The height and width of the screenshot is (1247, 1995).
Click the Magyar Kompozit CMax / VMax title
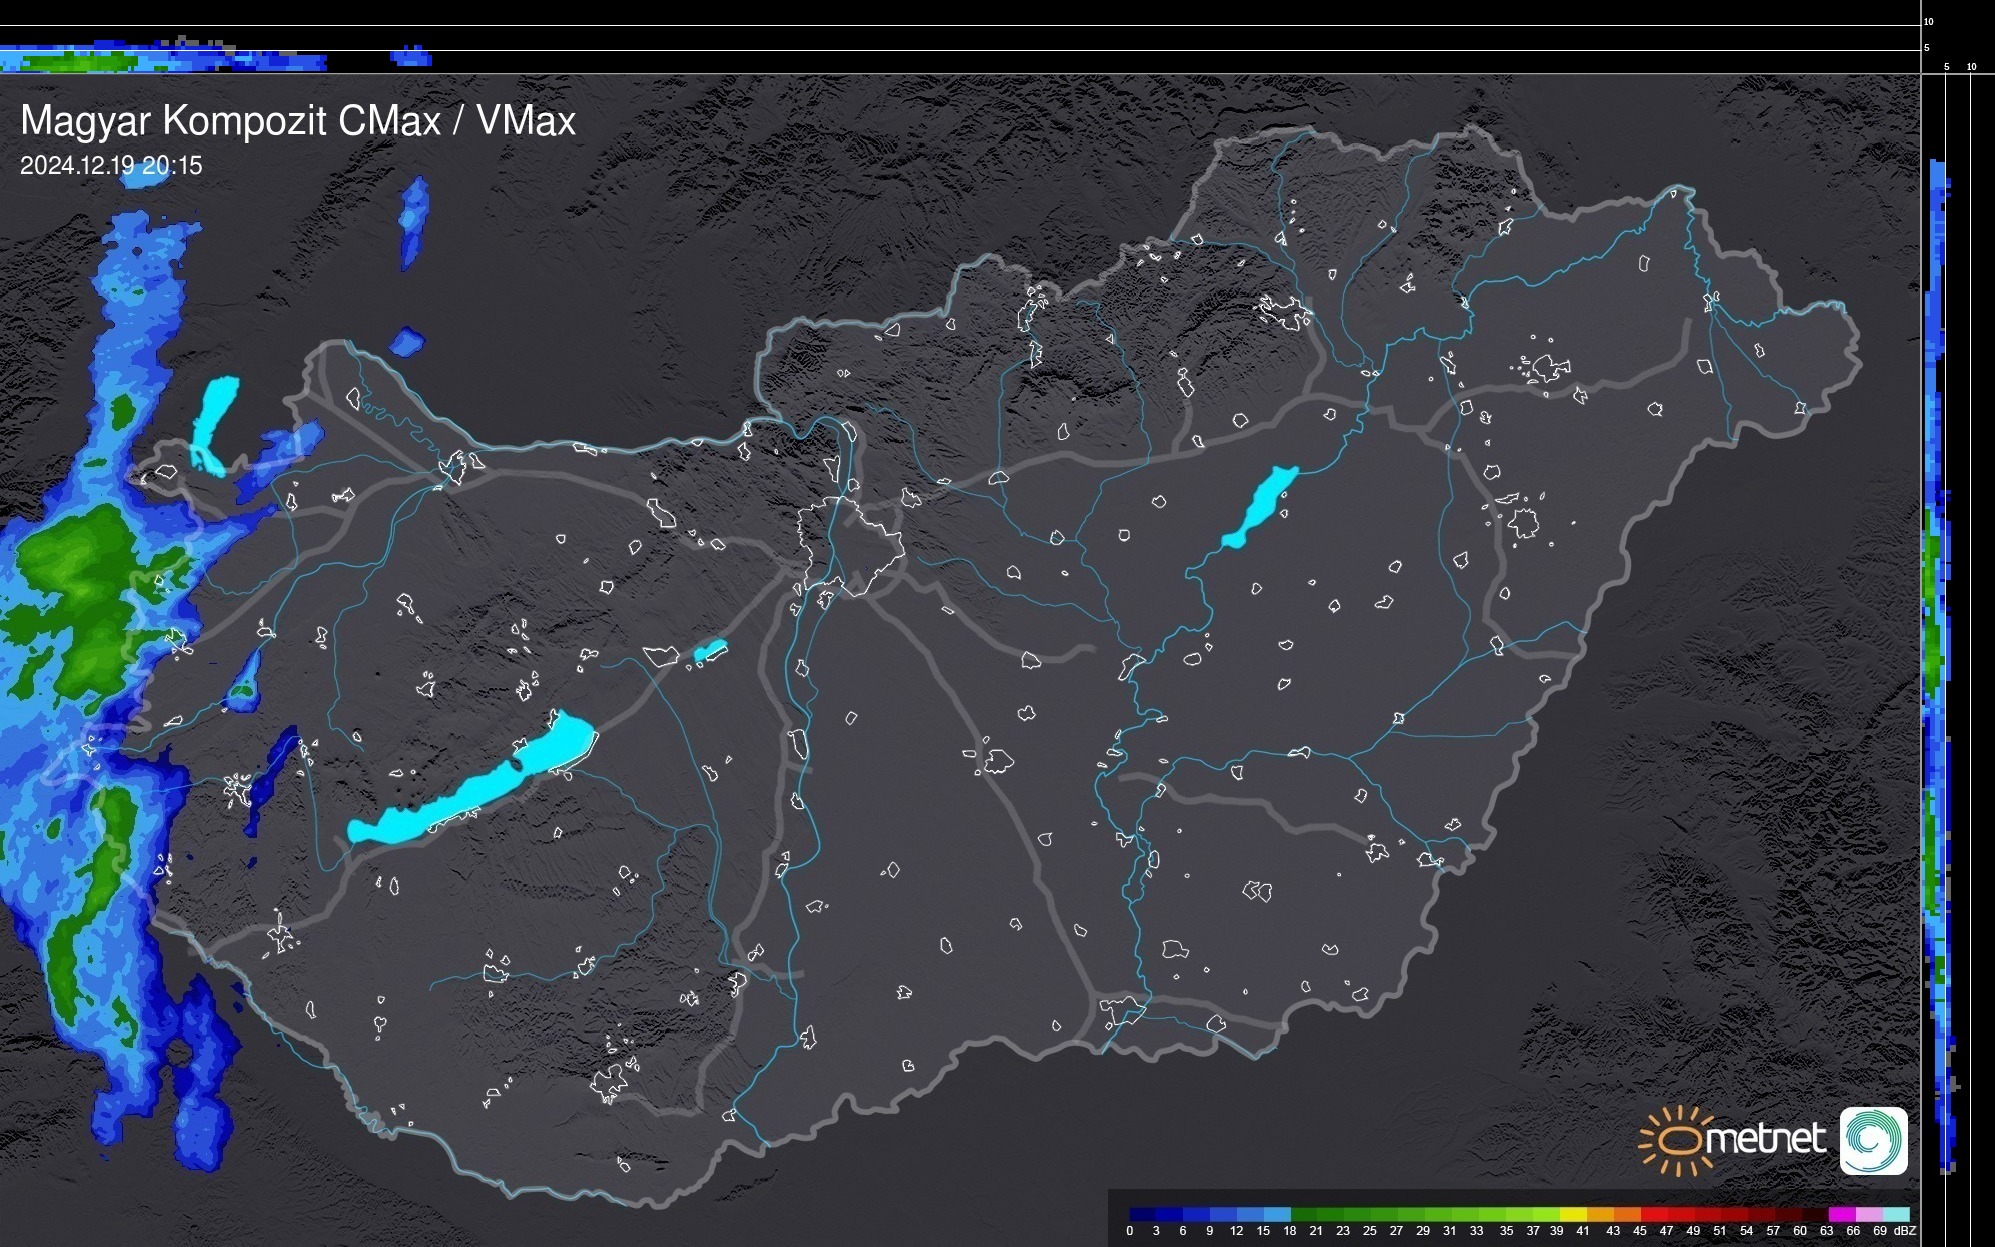click(298, 121)
